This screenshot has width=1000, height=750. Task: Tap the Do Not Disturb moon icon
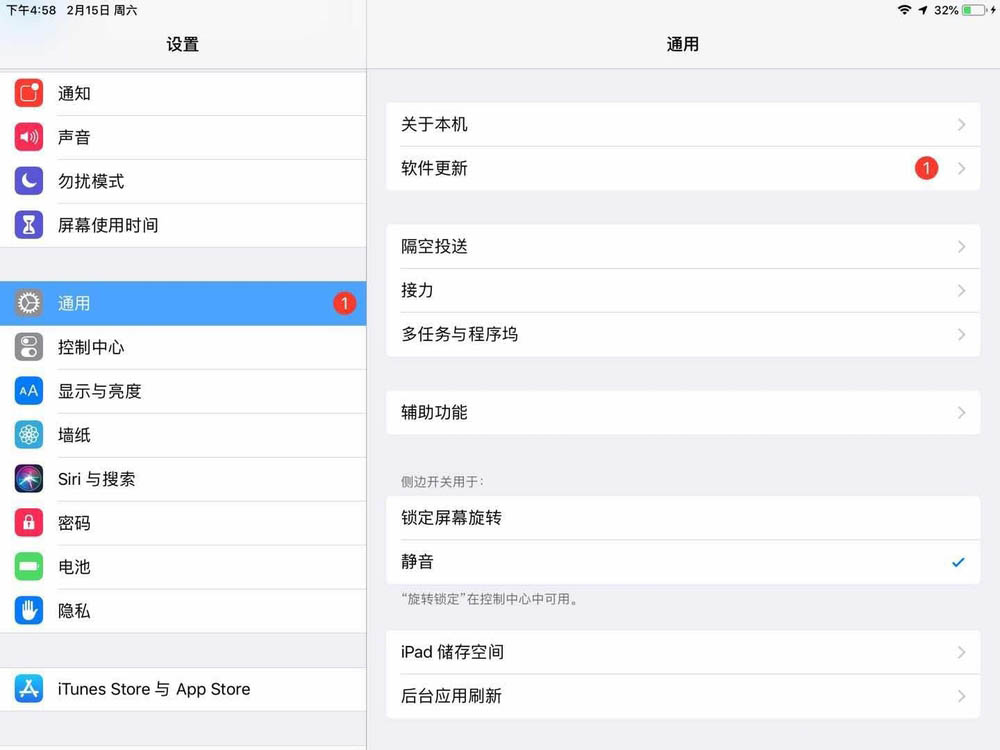coord(29,181)
